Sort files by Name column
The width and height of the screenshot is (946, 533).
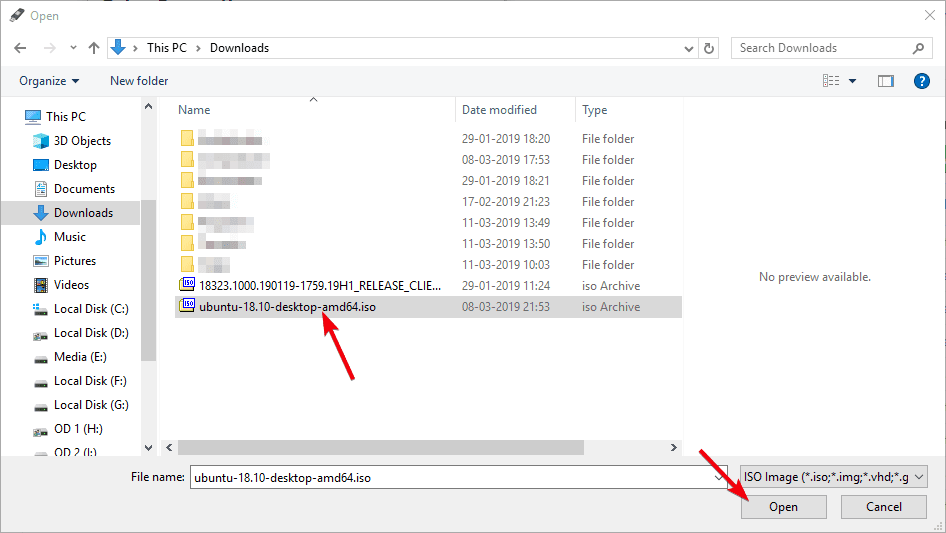coord(194,110)
